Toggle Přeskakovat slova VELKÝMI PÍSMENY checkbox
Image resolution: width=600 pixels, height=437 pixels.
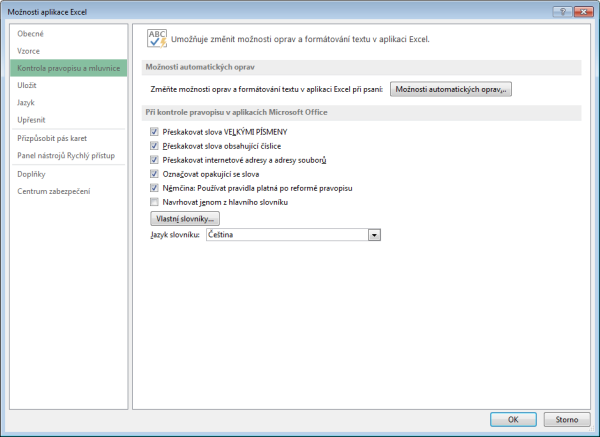pos(154,132)
